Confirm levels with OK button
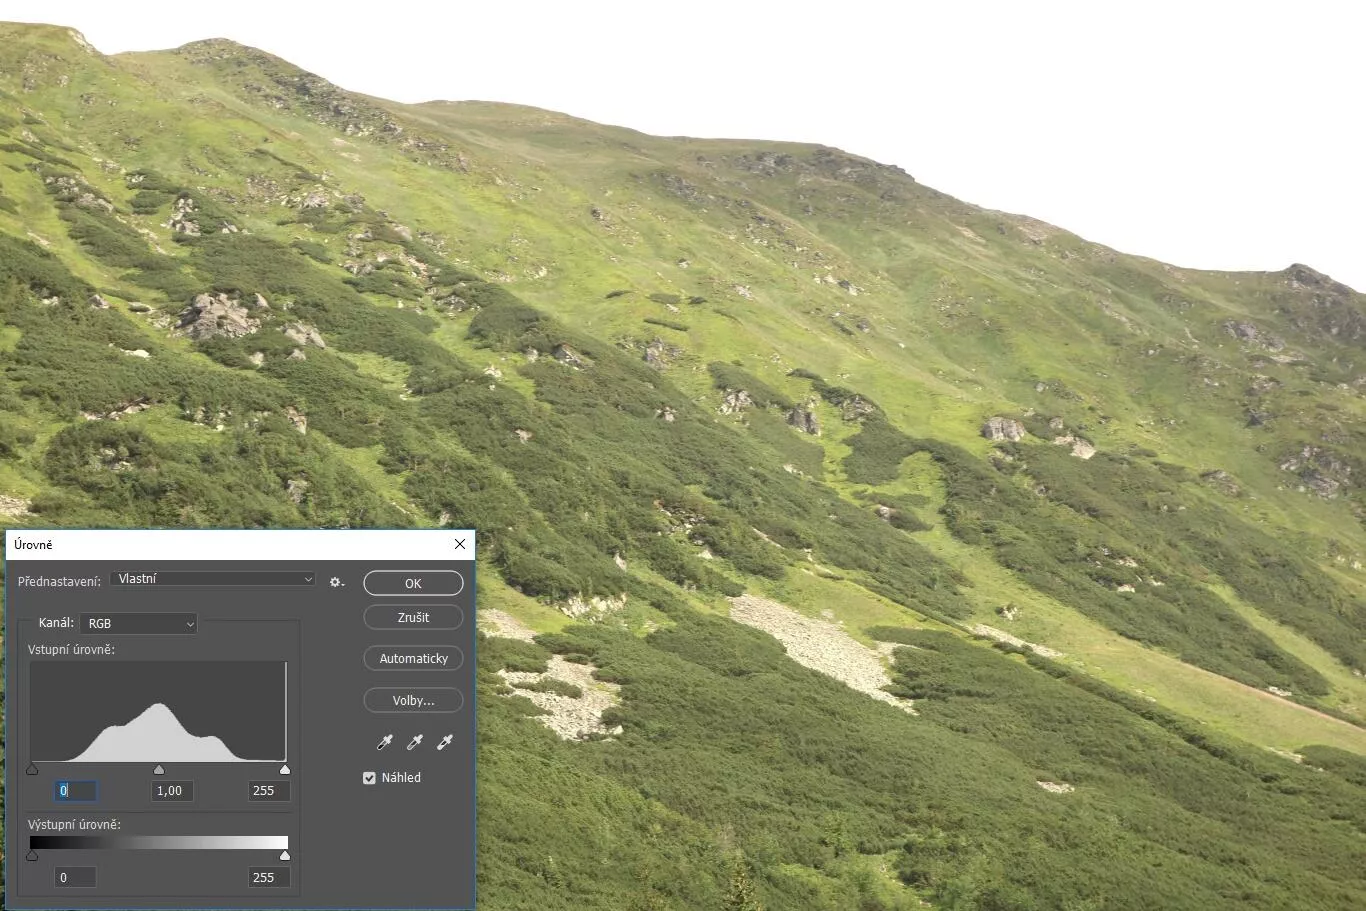Viewport: 1366px width, 911px height. click(413, 583)
